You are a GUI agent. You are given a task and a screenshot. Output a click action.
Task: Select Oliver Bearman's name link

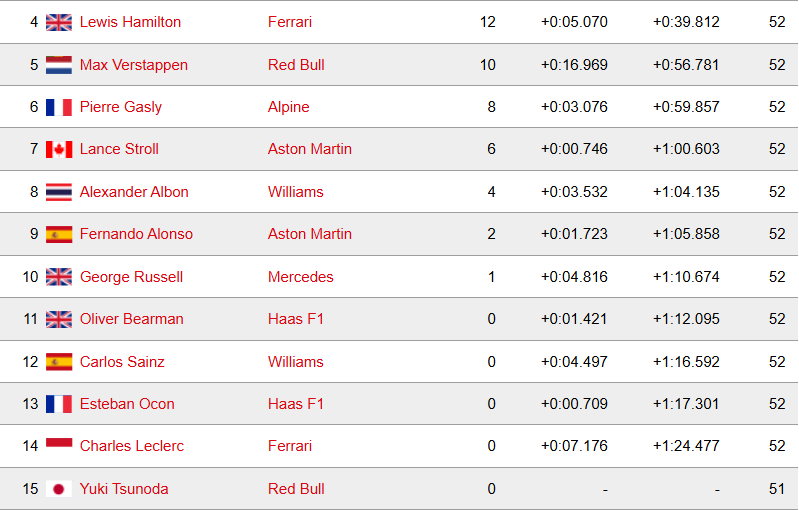tap(131, 319)
